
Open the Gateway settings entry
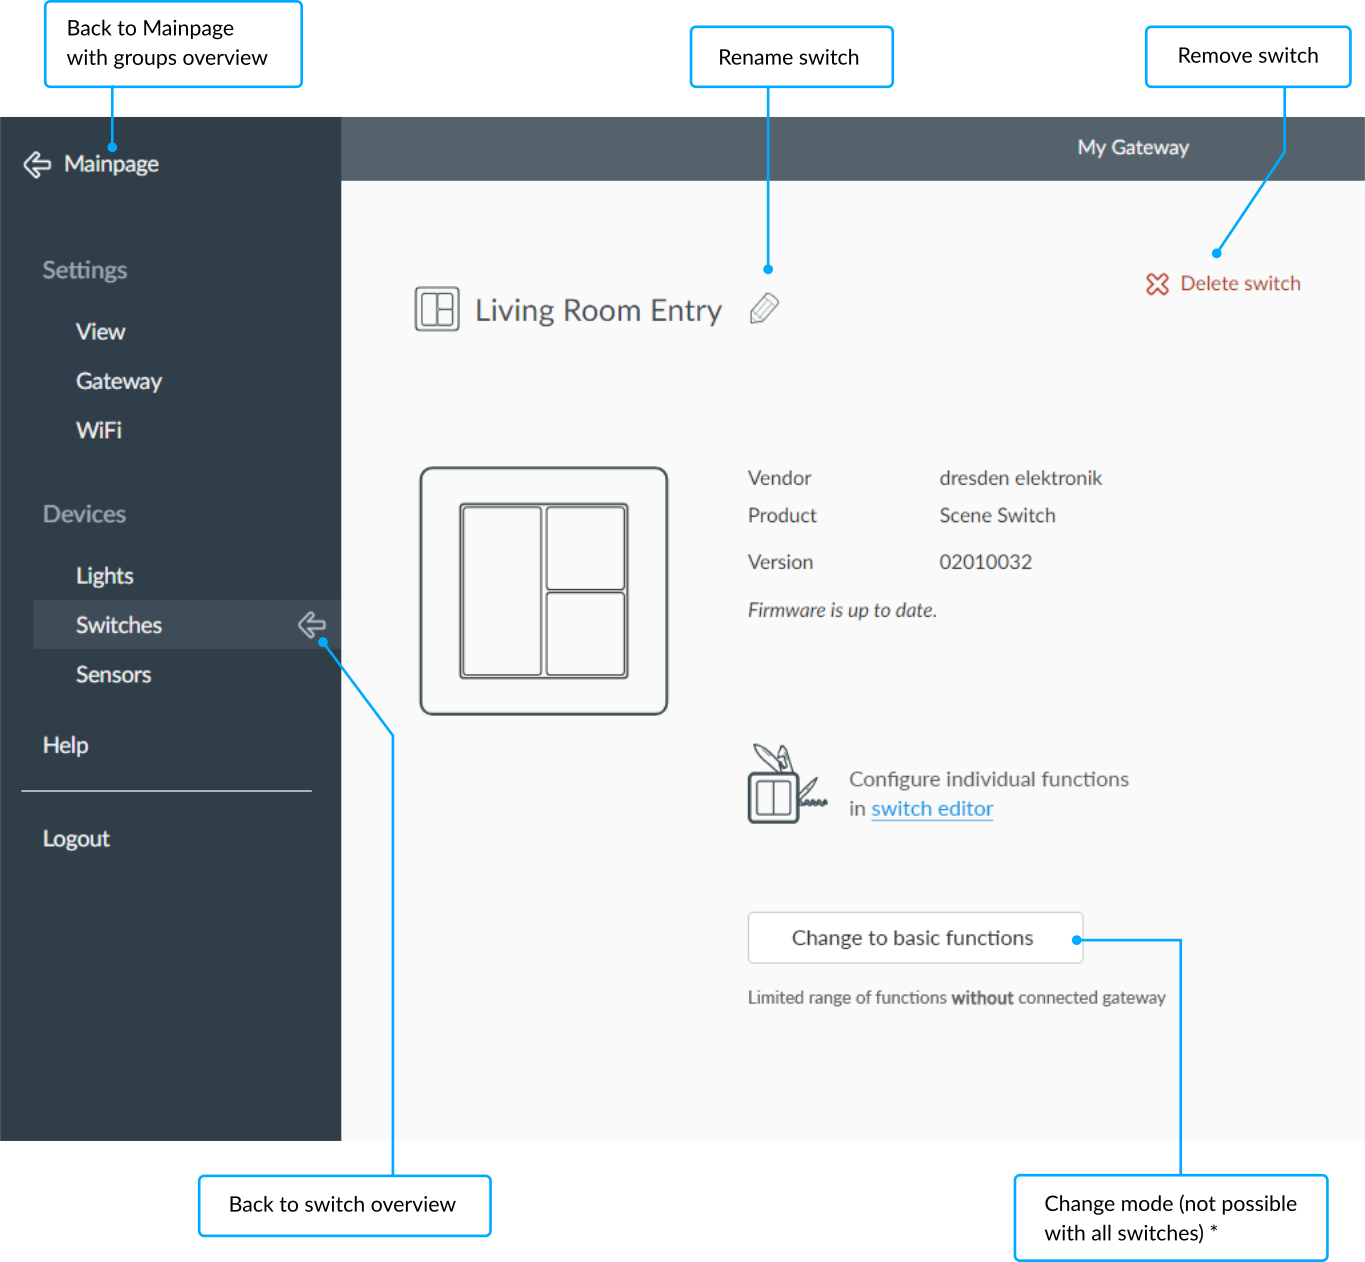(119, 381)
